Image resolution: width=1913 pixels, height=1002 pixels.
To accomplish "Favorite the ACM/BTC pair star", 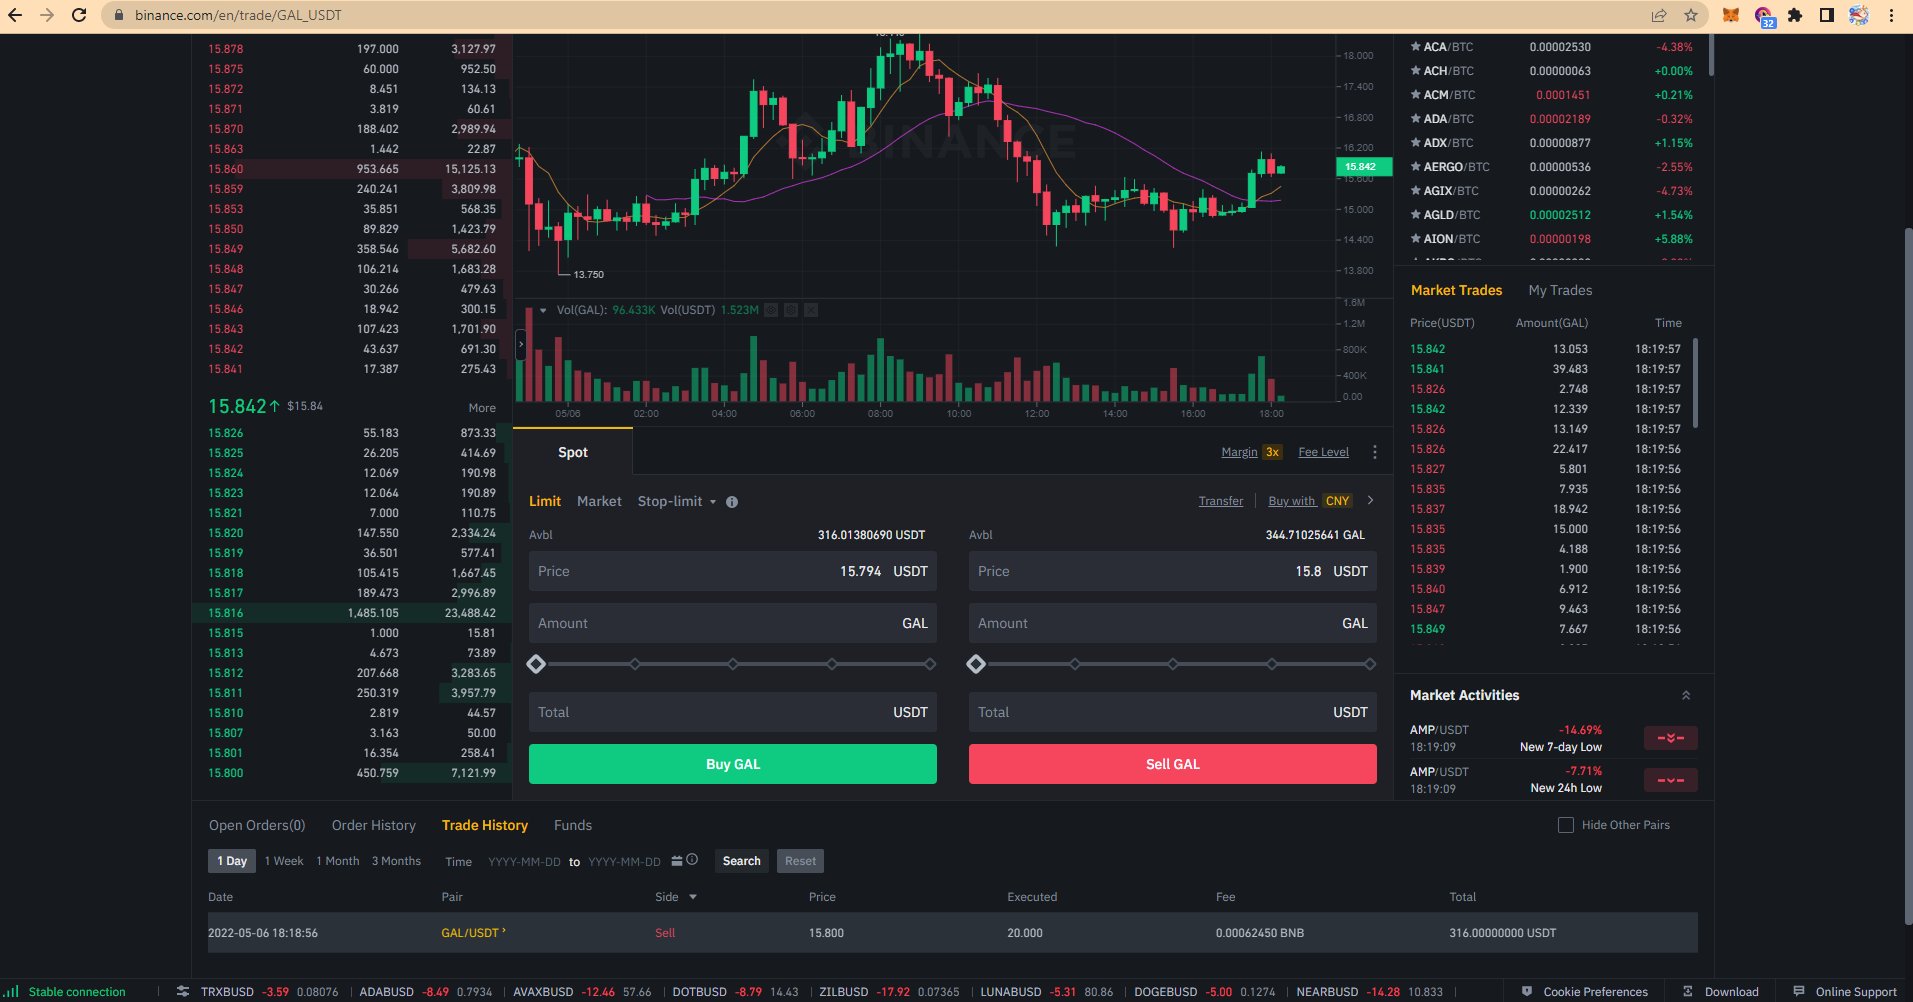I will 1415,95.
